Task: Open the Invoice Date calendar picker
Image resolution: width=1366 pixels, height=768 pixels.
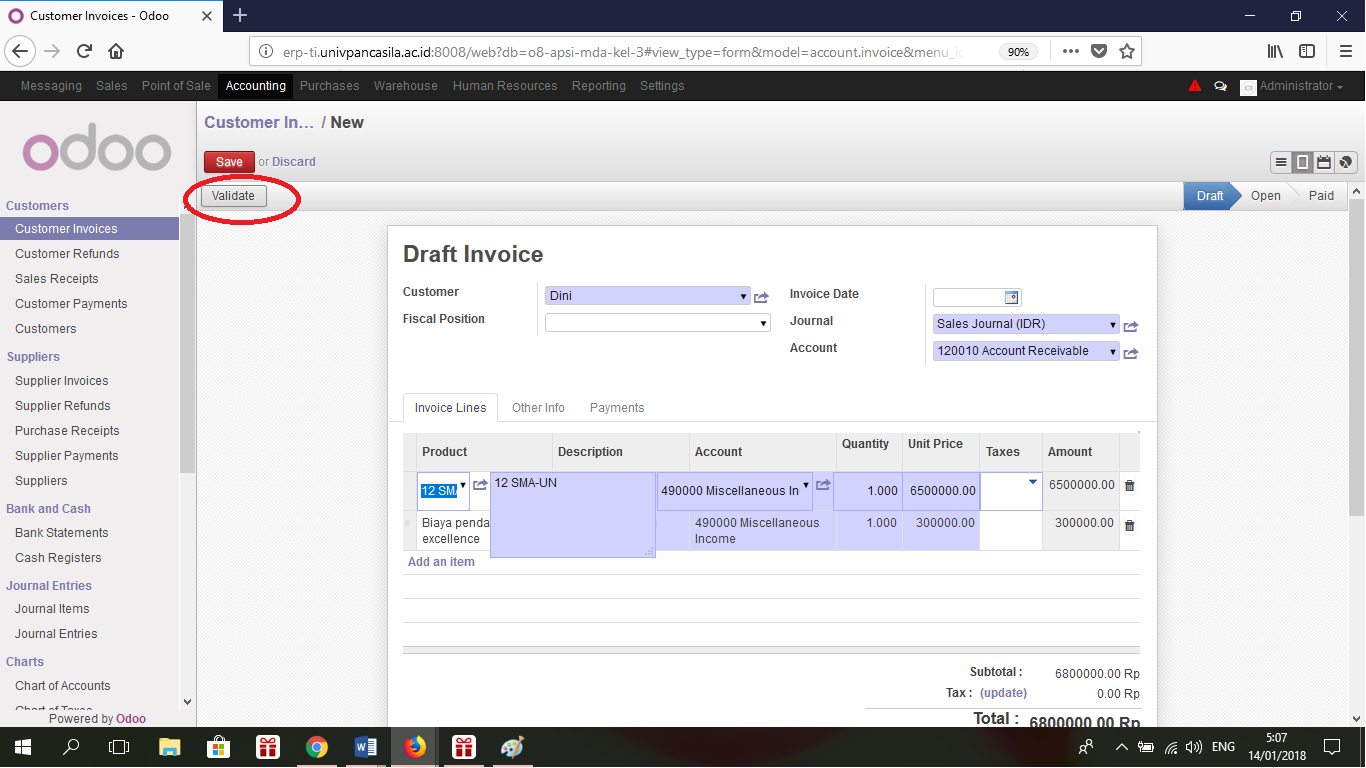Action: 1011,297
